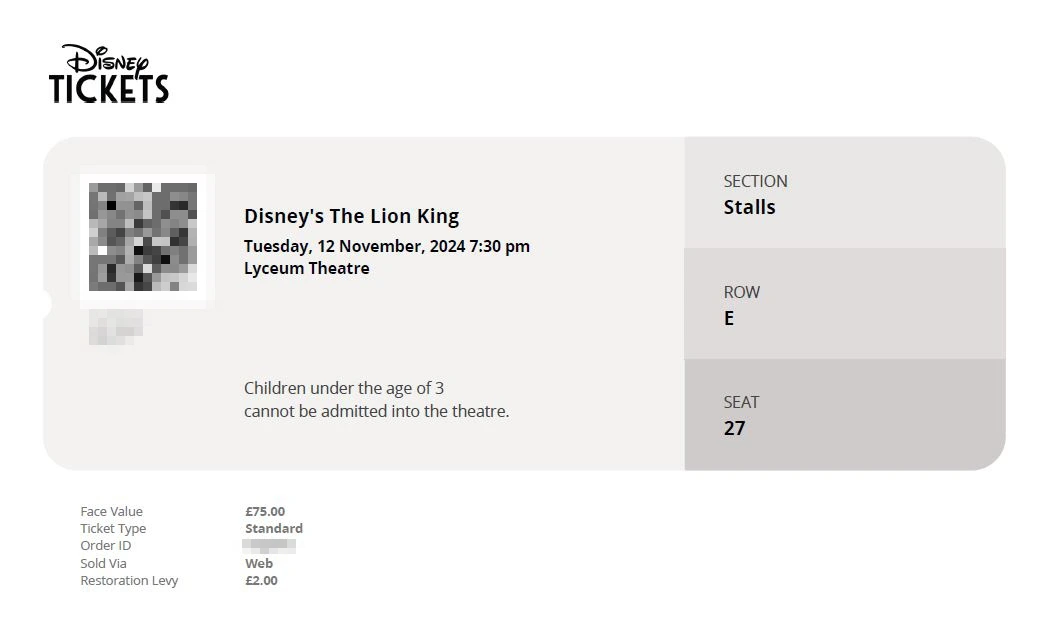
Task: Select the £2.00 restoration levy amount
Action: [261, 580]
